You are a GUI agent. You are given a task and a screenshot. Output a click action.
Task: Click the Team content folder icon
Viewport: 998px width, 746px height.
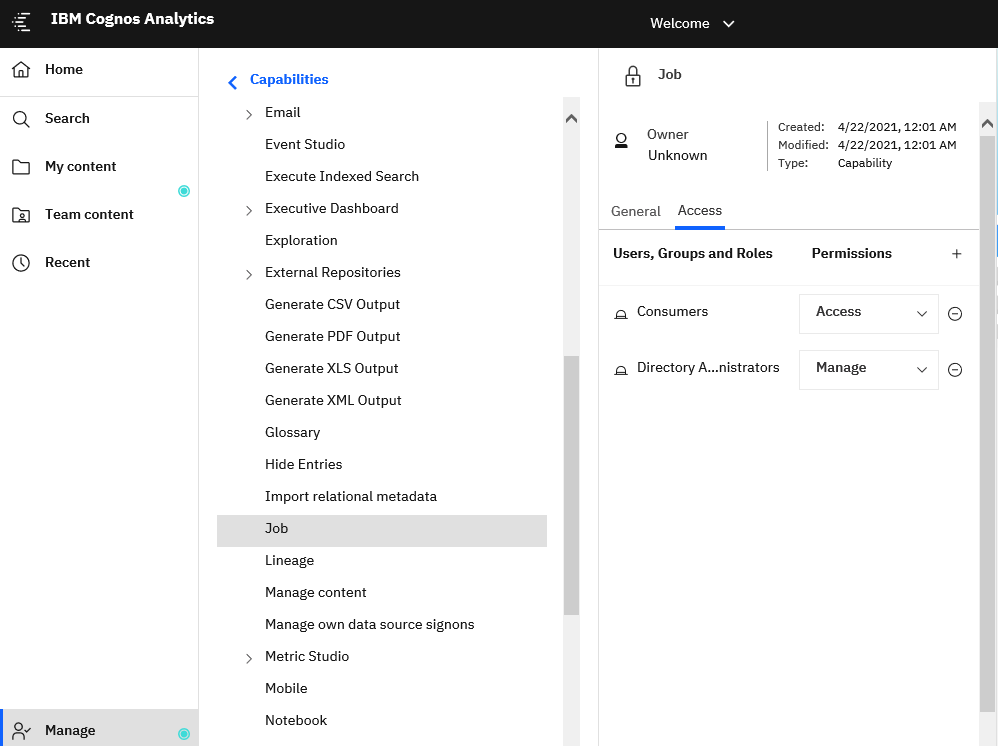coord(21,215)
